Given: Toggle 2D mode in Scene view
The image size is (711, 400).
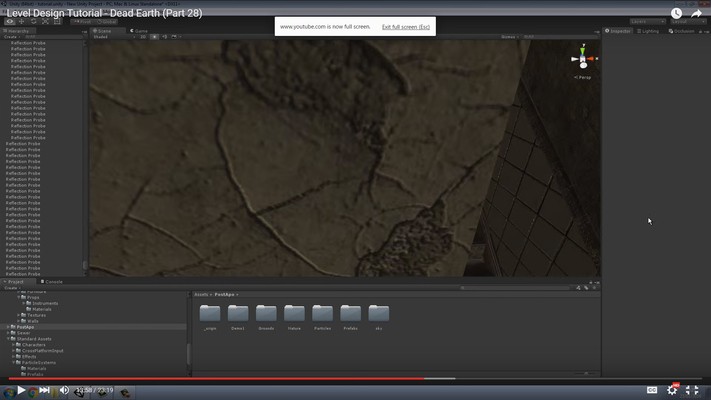Looking at the screenshot, I should tap(143, 37).
